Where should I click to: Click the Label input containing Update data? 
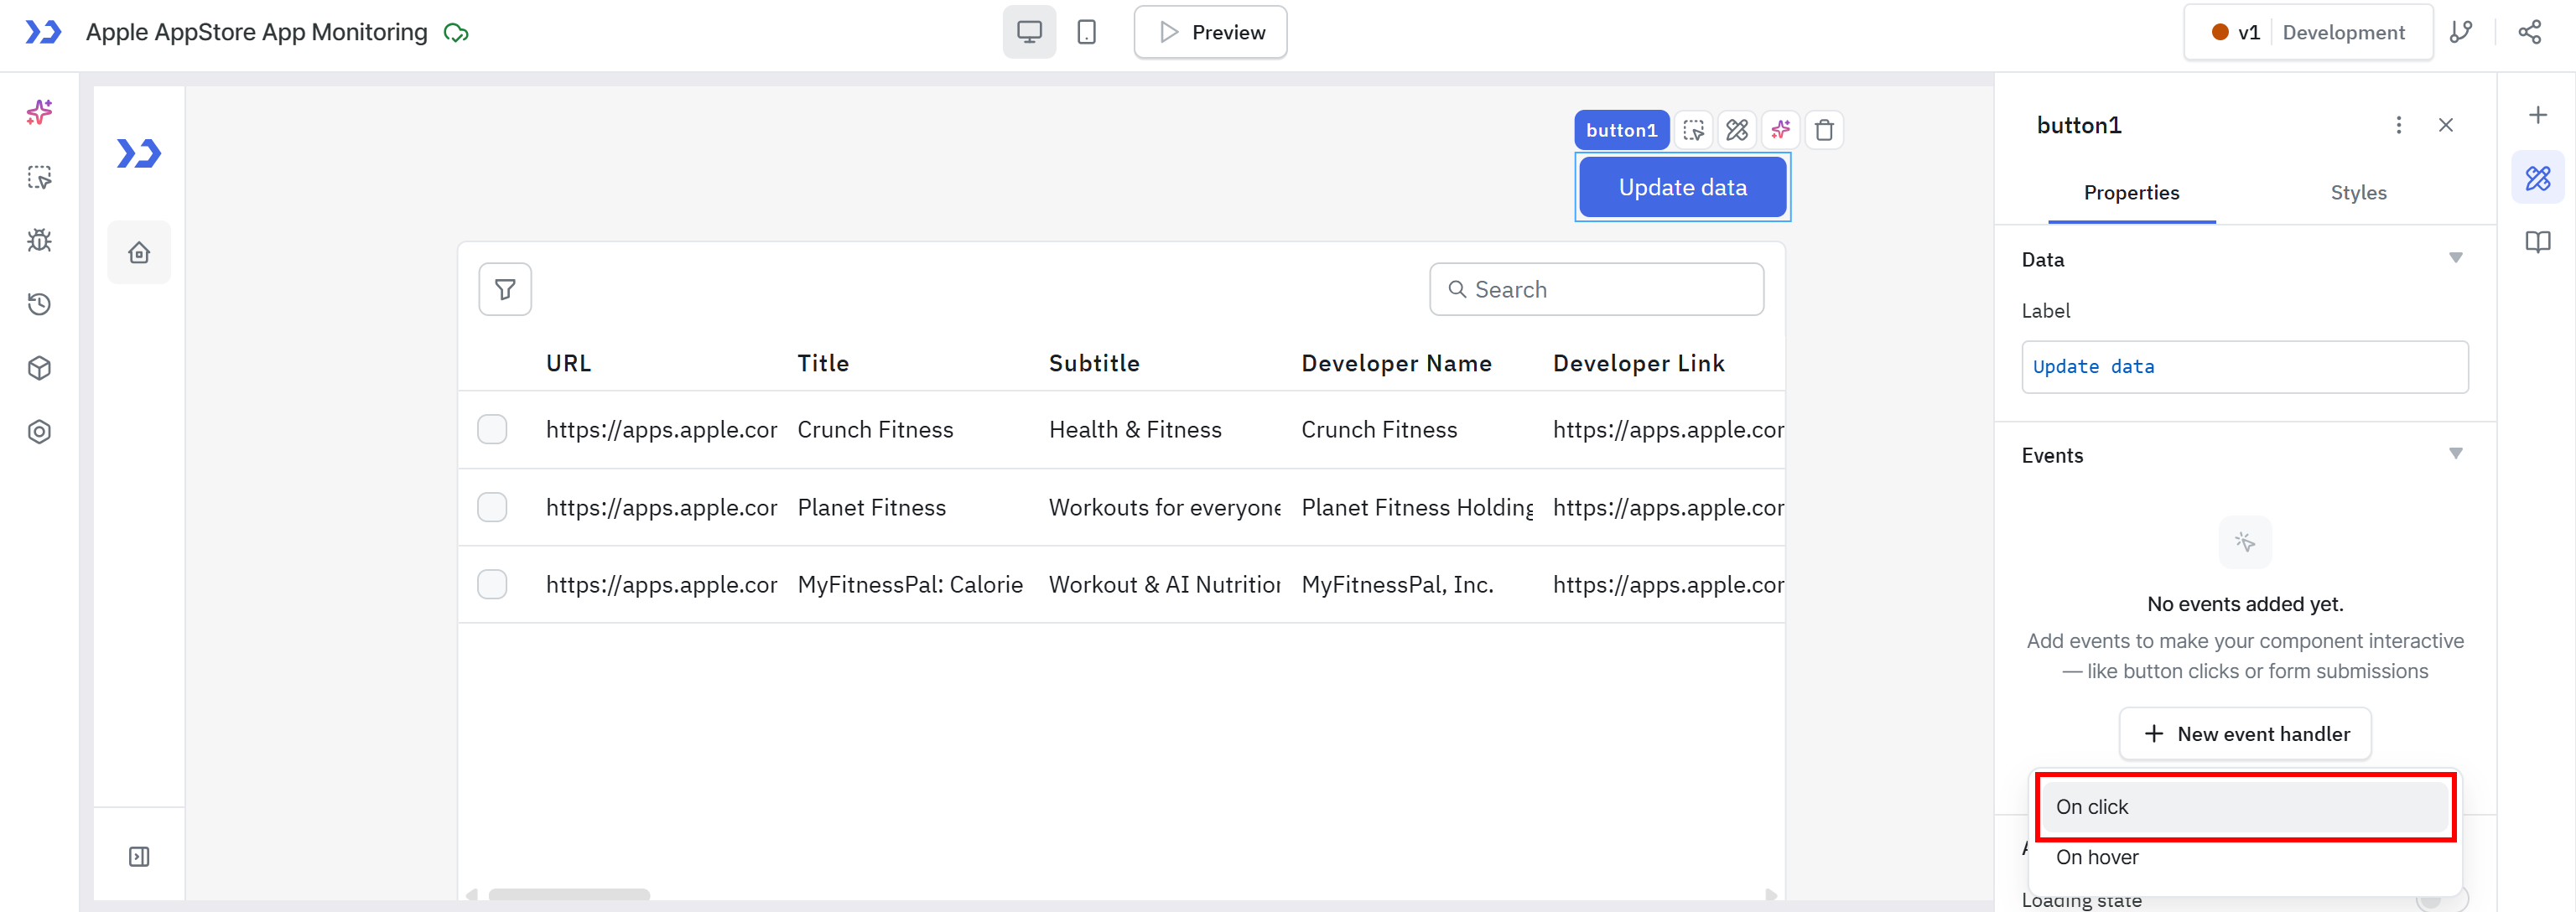[x=2244, y=367]
